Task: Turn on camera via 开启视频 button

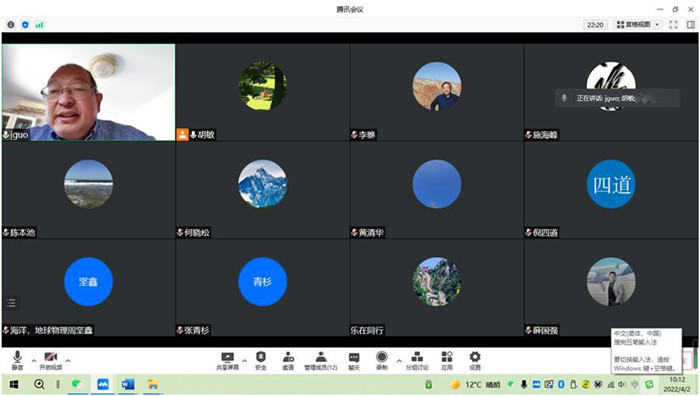Action: click(50, 360)
